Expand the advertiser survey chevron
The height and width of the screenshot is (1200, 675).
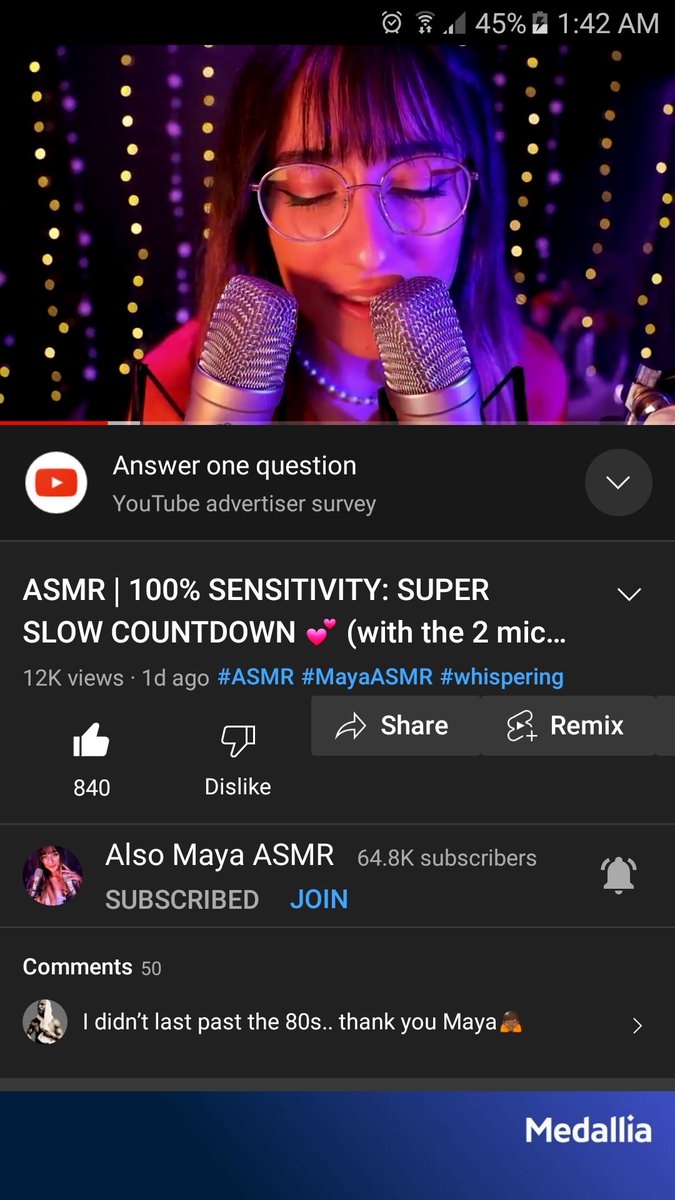[618, 483]
